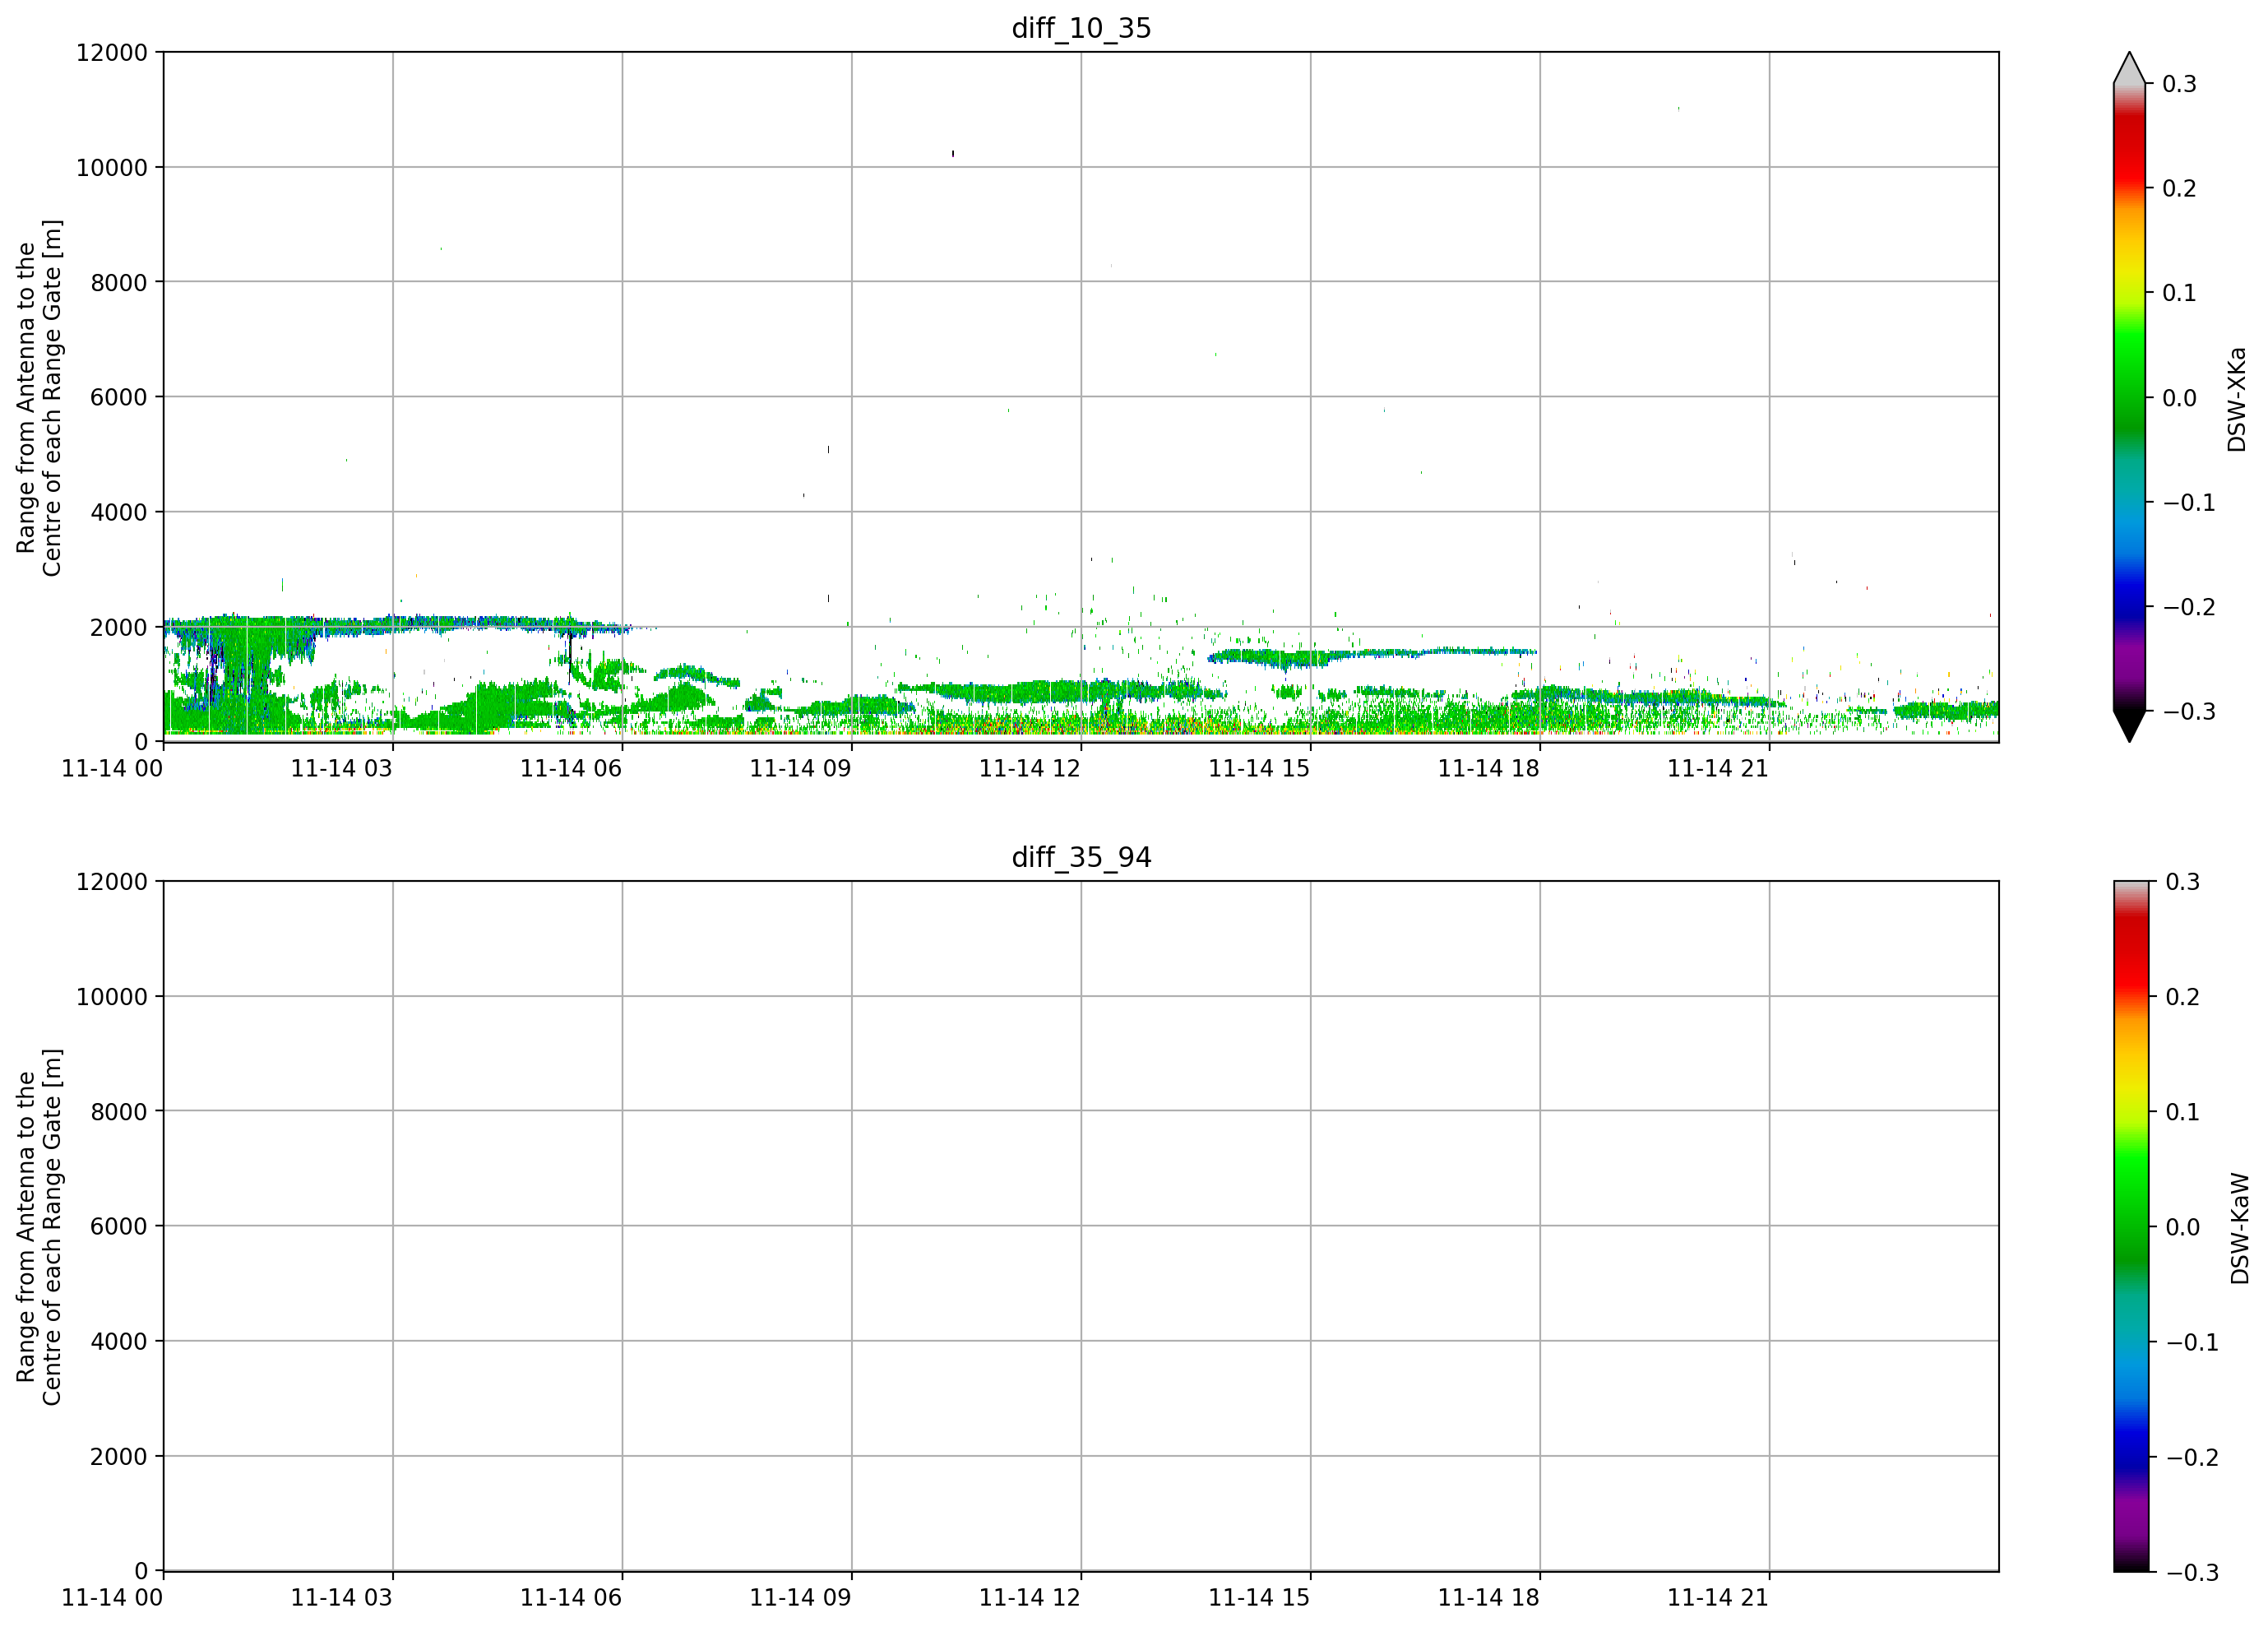
Task: Click the 11-14 00 time label under diff_35_94
Action: coord(112,1597)
